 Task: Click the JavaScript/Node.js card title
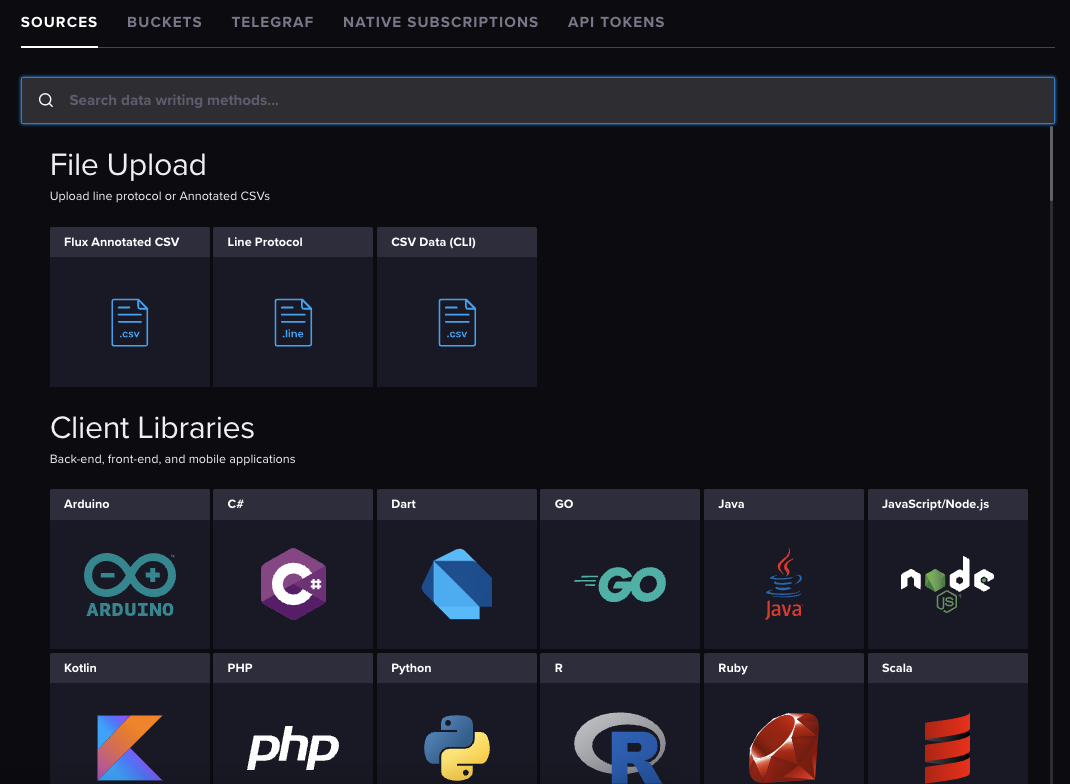(936, 504)
